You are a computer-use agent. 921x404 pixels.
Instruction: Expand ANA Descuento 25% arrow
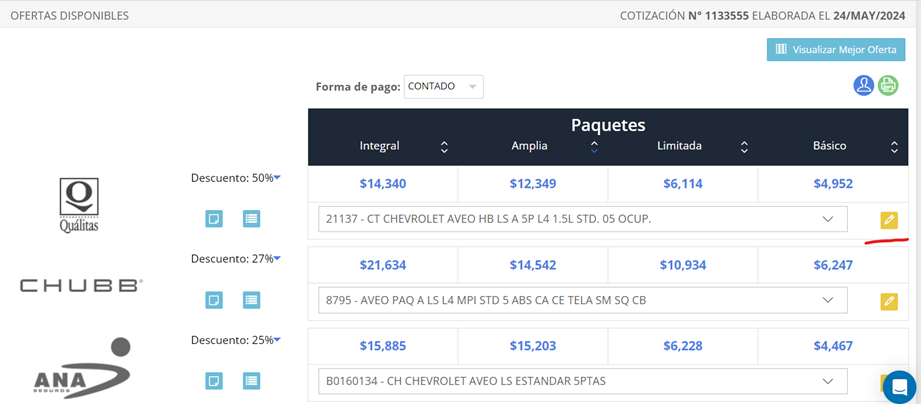point(277,339)
